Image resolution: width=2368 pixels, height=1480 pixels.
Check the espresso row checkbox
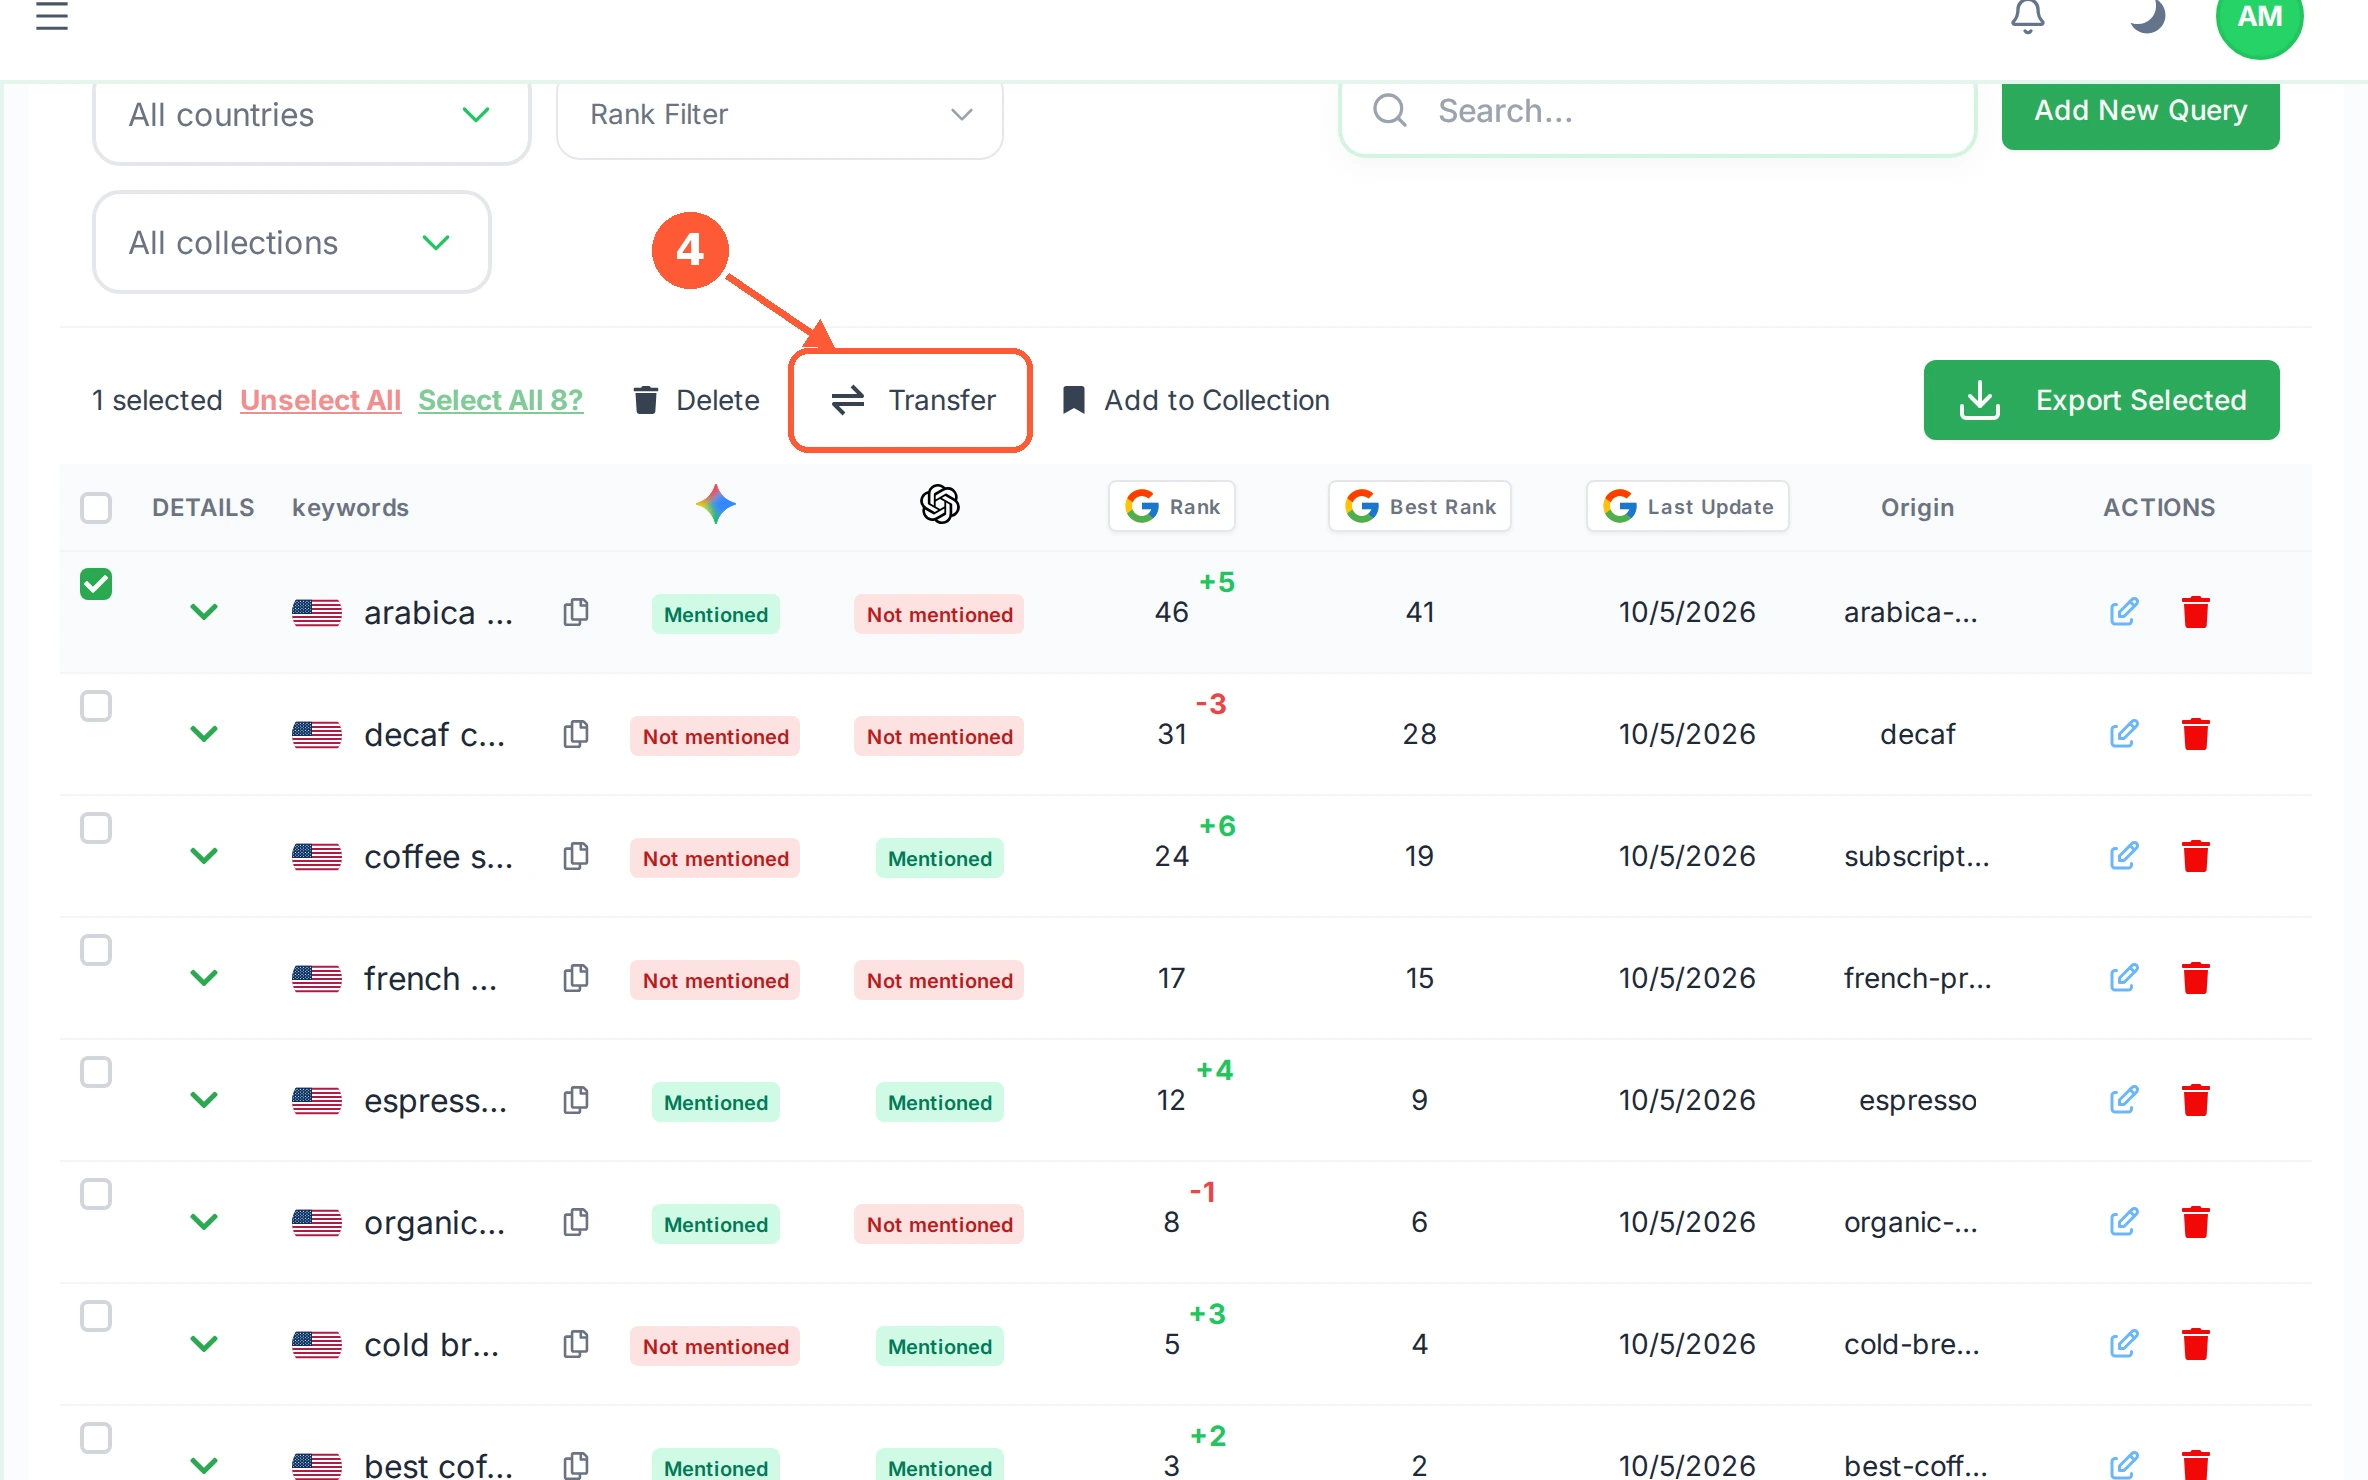coord(96,1072)
